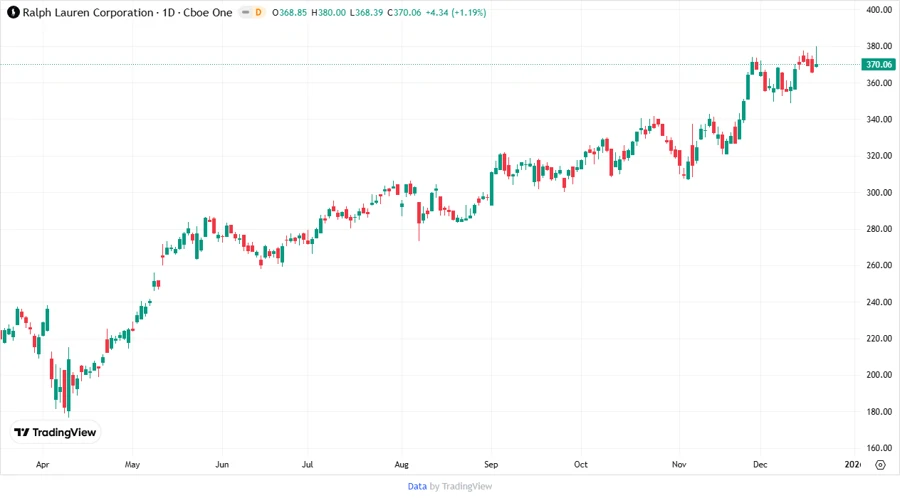Click the 360.00 price axis label
Screen dimensions: 900x498
[879, 83]
